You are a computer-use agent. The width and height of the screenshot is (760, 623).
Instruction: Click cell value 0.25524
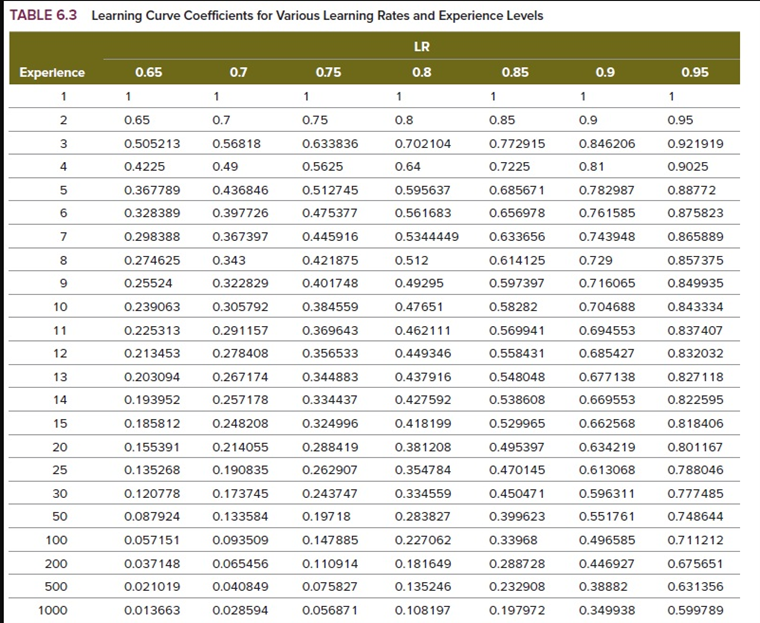148,283
